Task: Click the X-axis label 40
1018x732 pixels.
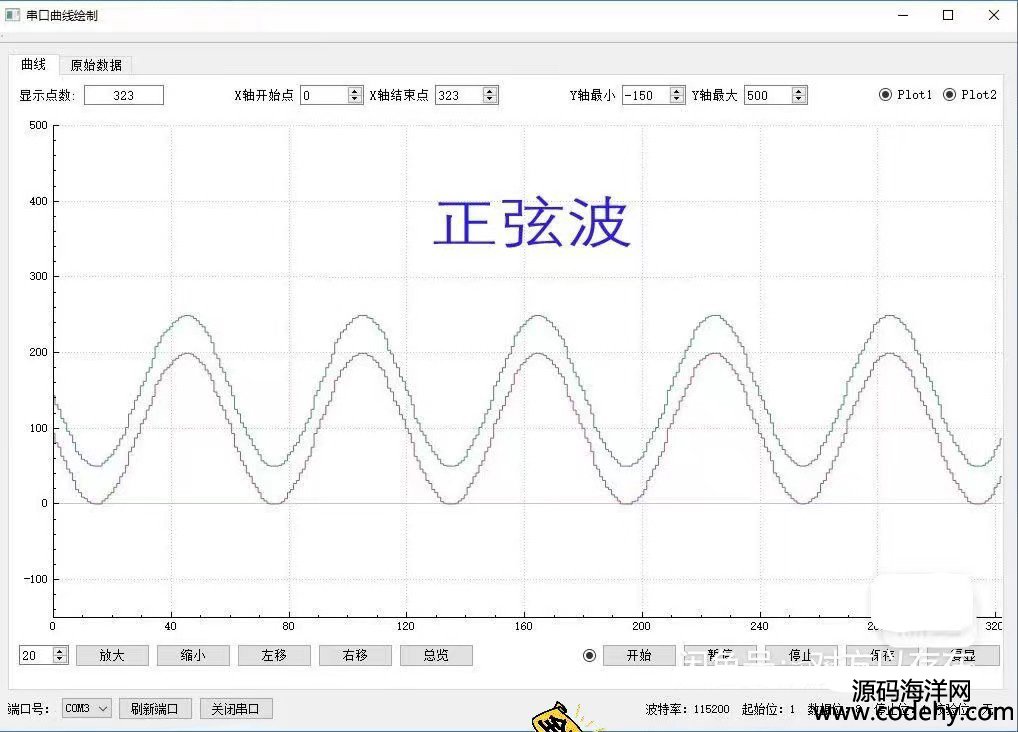Action: coord(171,626)
